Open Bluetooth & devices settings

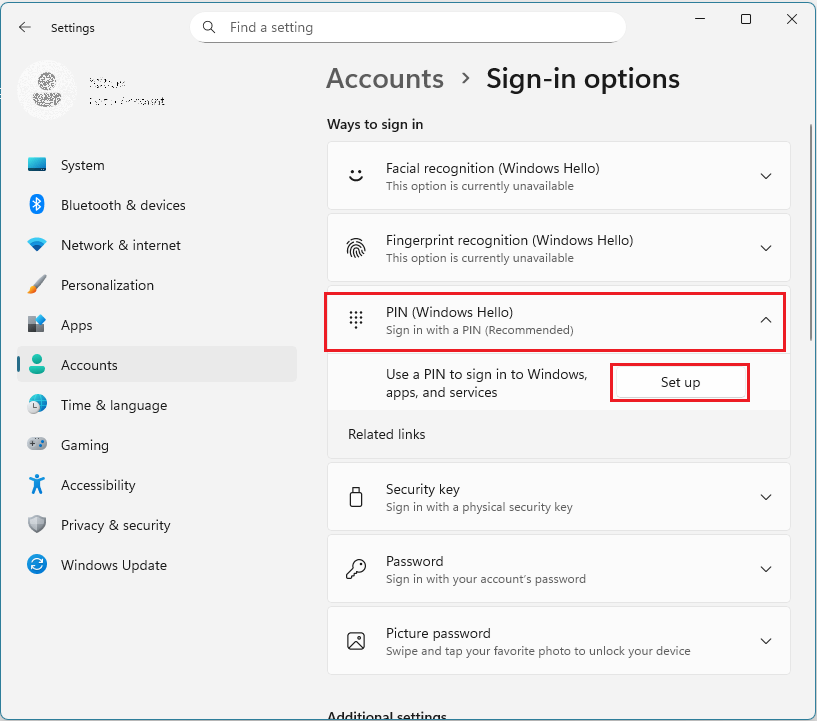pyautogui.click(x=123, y=205)
